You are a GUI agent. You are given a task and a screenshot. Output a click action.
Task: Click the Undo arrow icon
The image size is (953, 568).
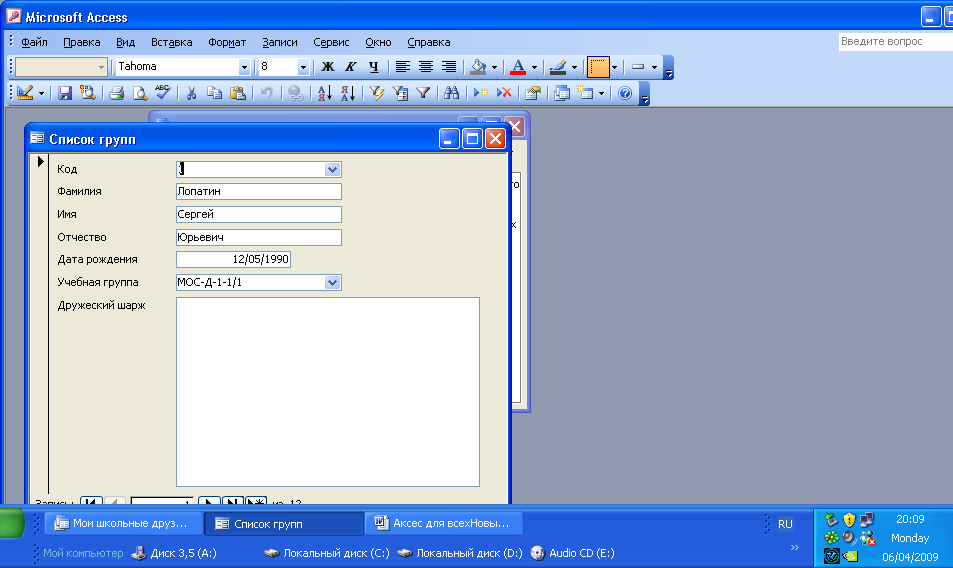(x=266, y=93)
